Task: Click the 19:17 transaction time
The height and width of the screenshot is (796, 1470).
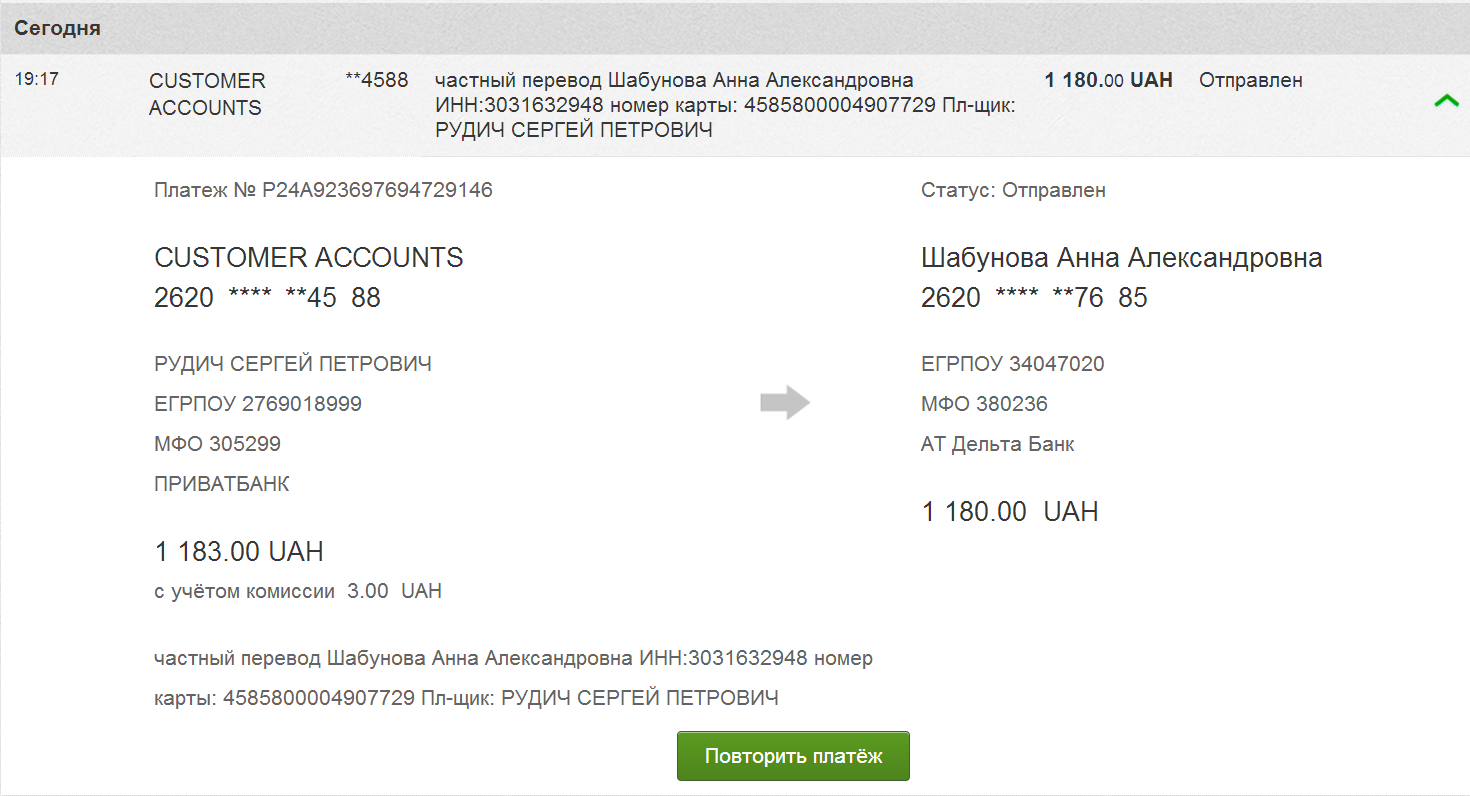Action: coord(36,80)
